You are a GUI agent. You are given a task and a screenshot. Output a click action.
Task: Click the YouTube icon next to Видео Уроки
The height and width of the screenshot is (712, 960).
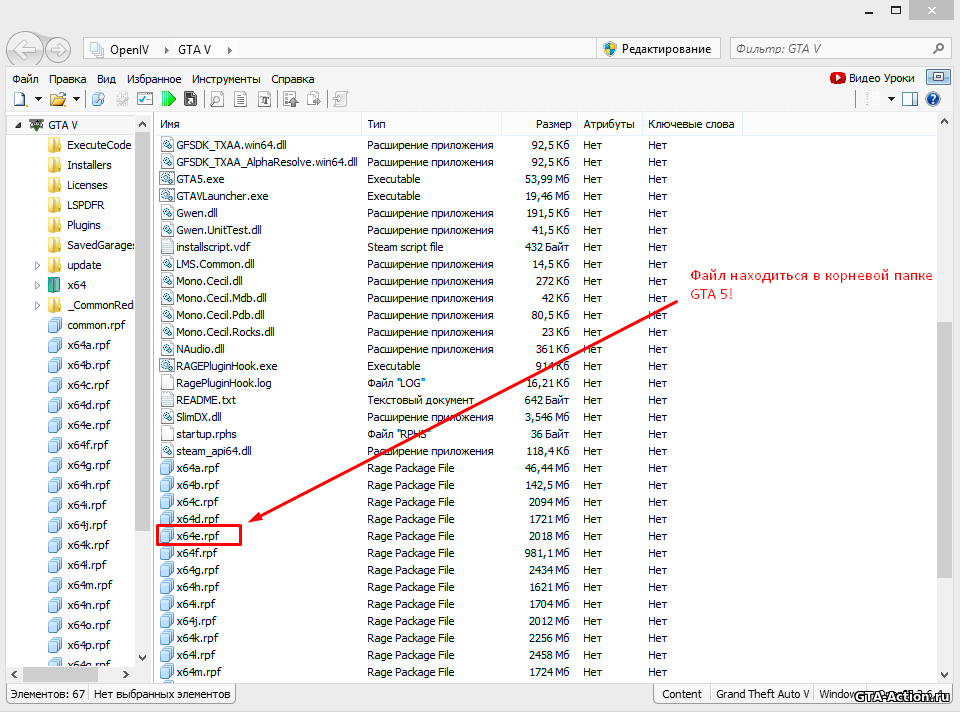click(838, 78)
